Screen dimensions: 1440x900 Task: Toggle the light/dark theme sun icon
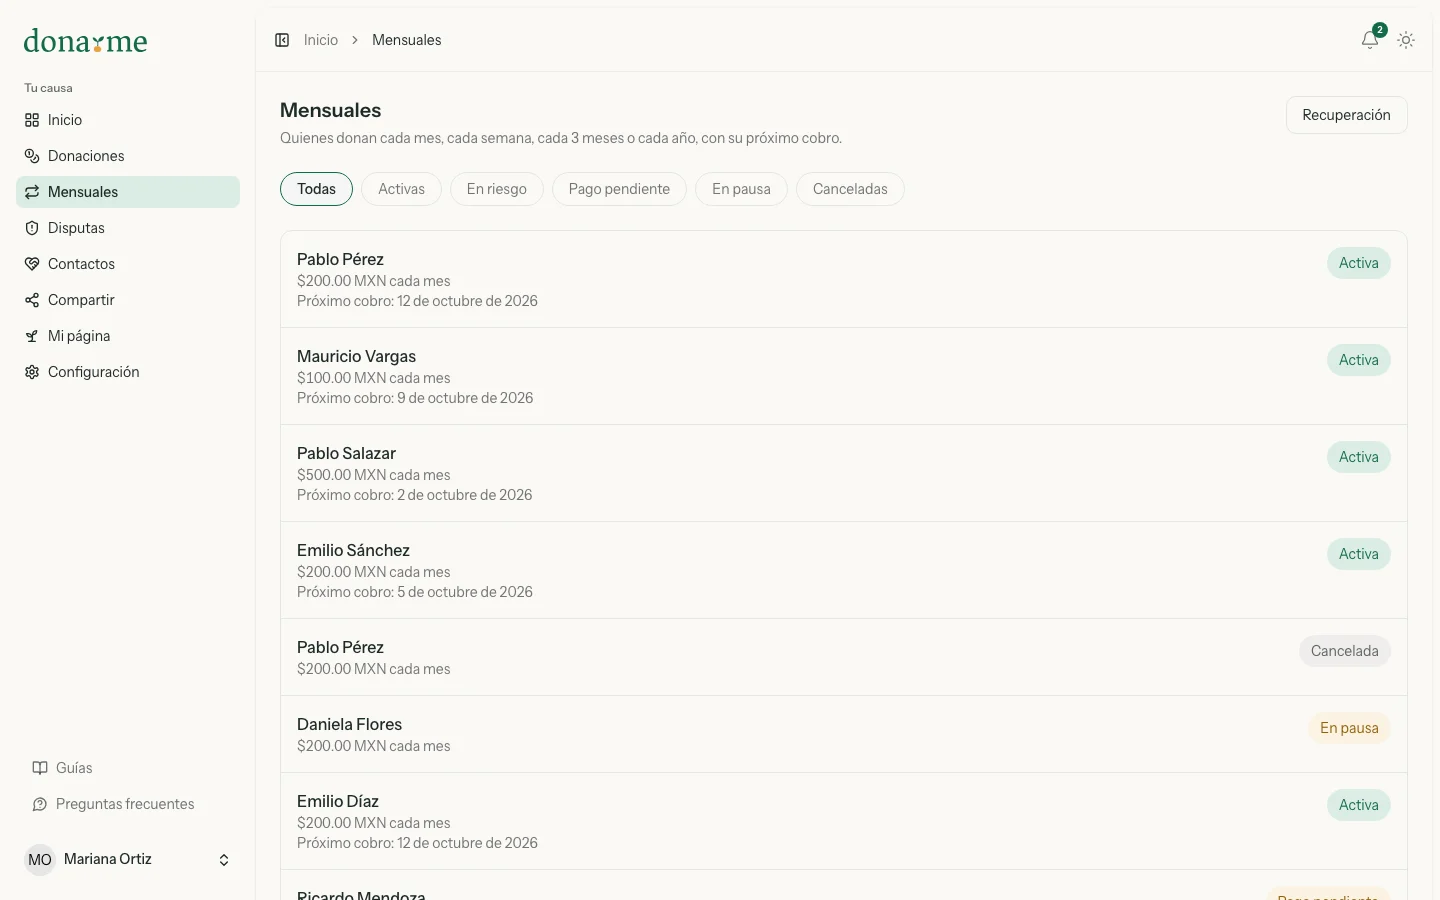(1406, 40)
